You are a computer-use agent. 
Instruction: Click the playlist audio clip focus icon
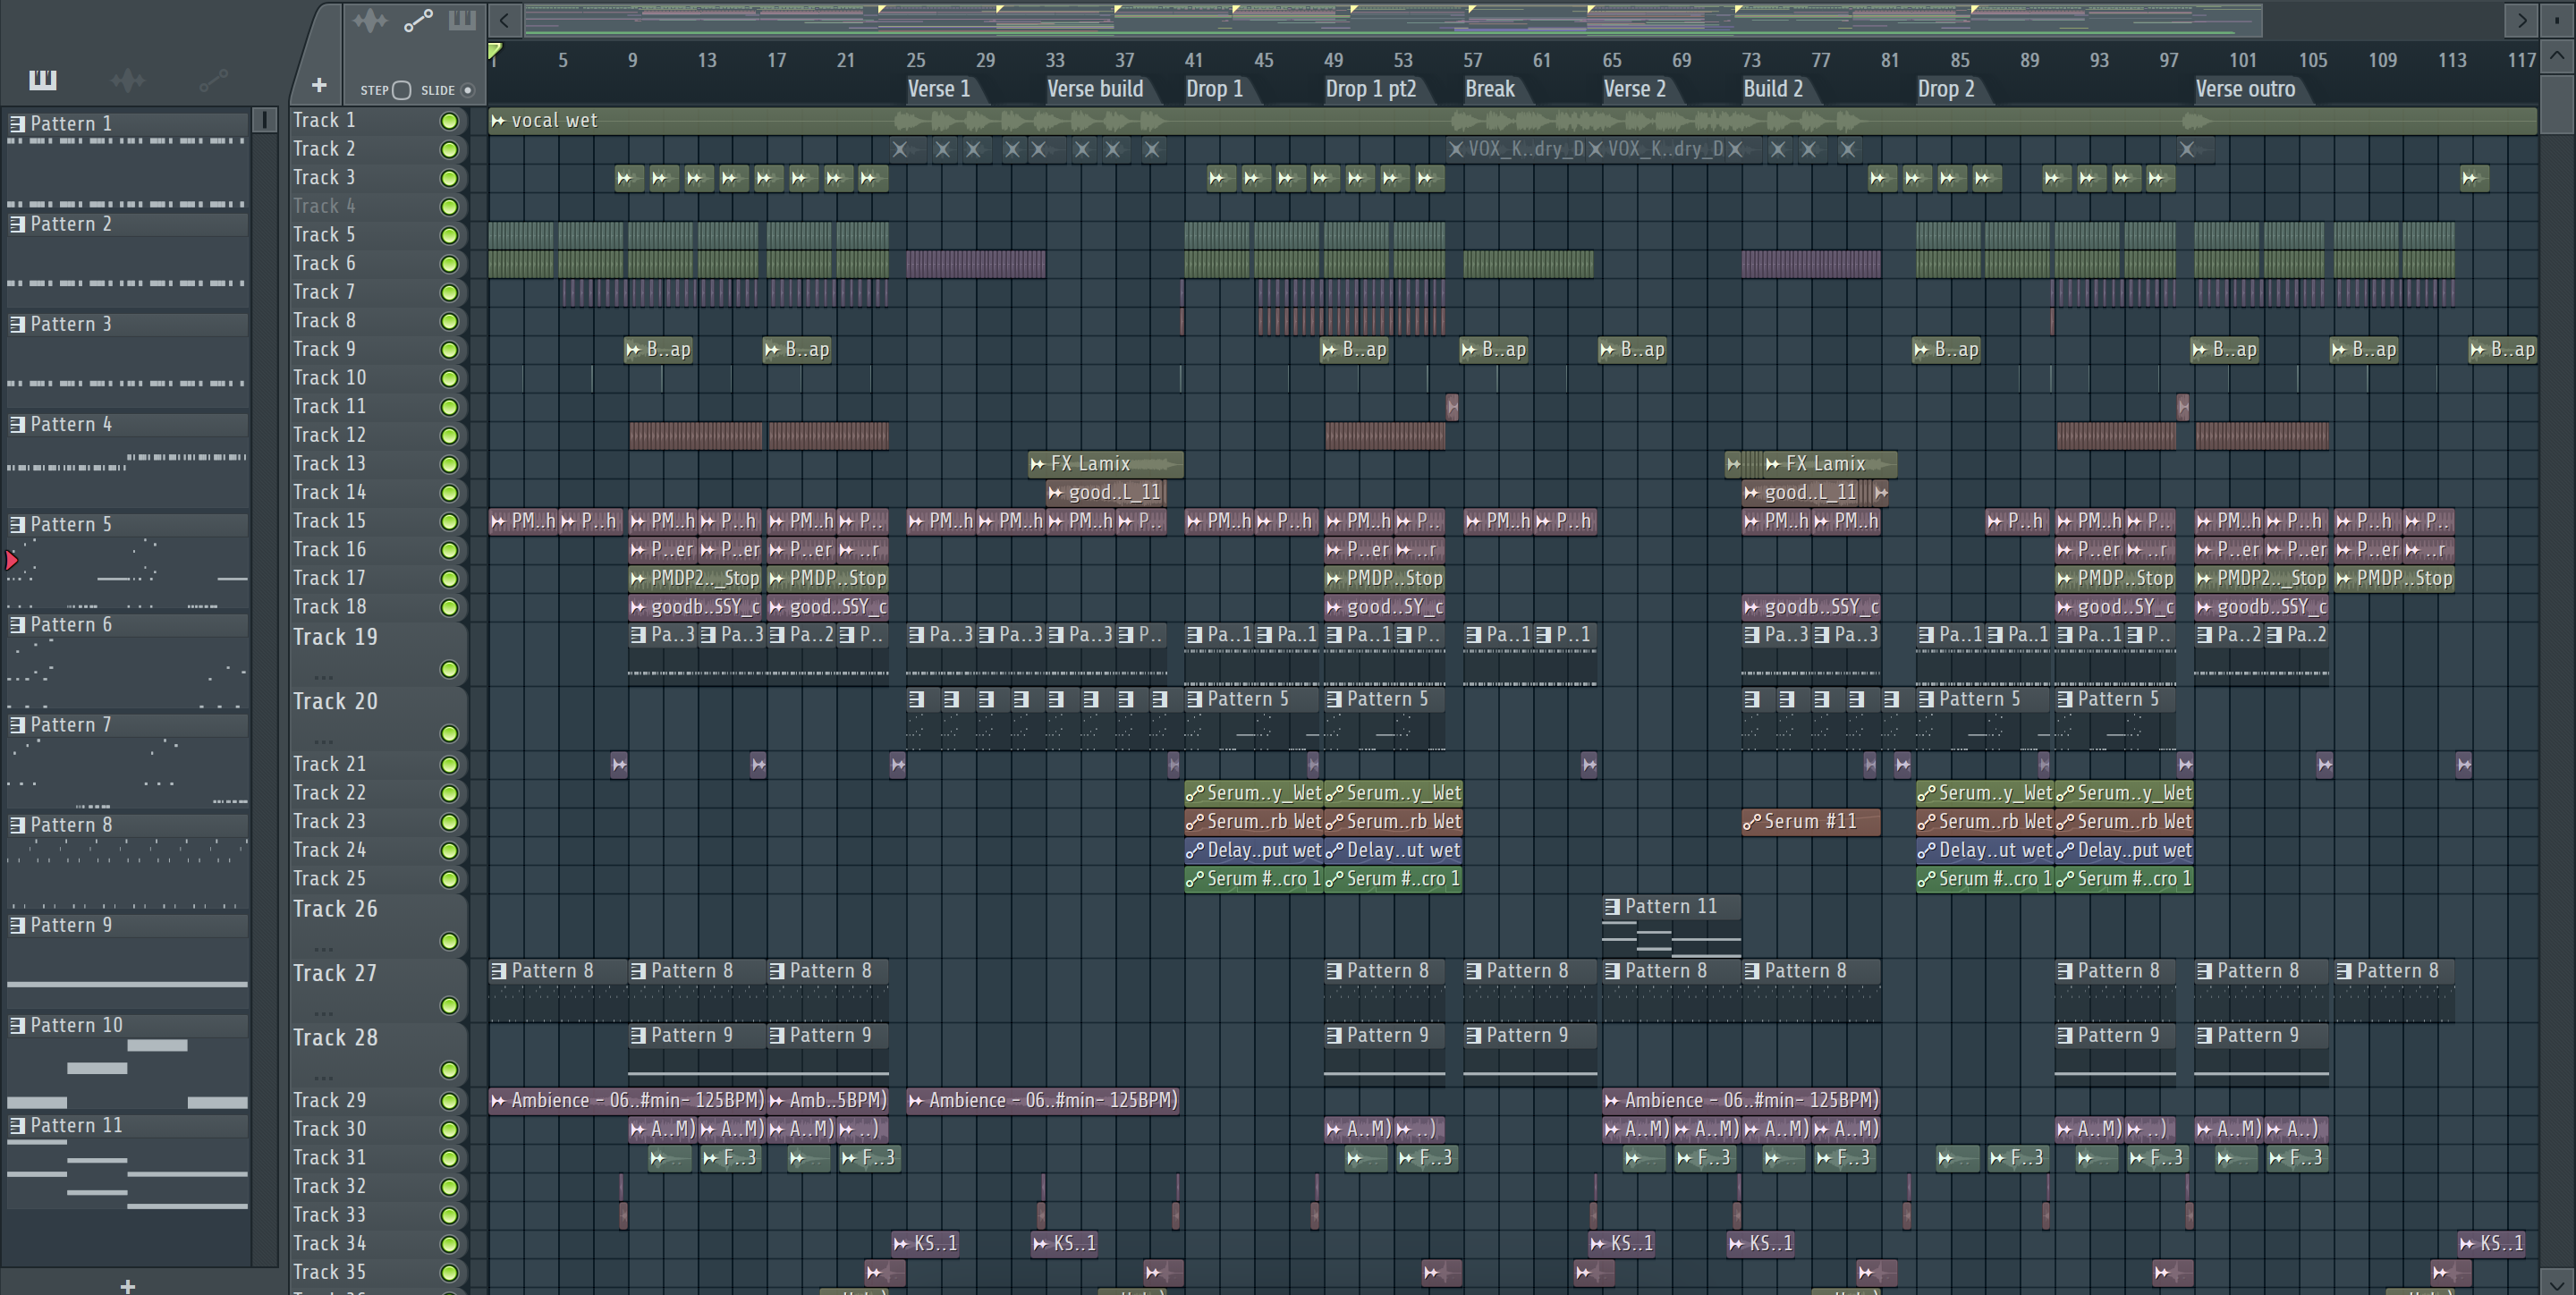tap(370, 20)
